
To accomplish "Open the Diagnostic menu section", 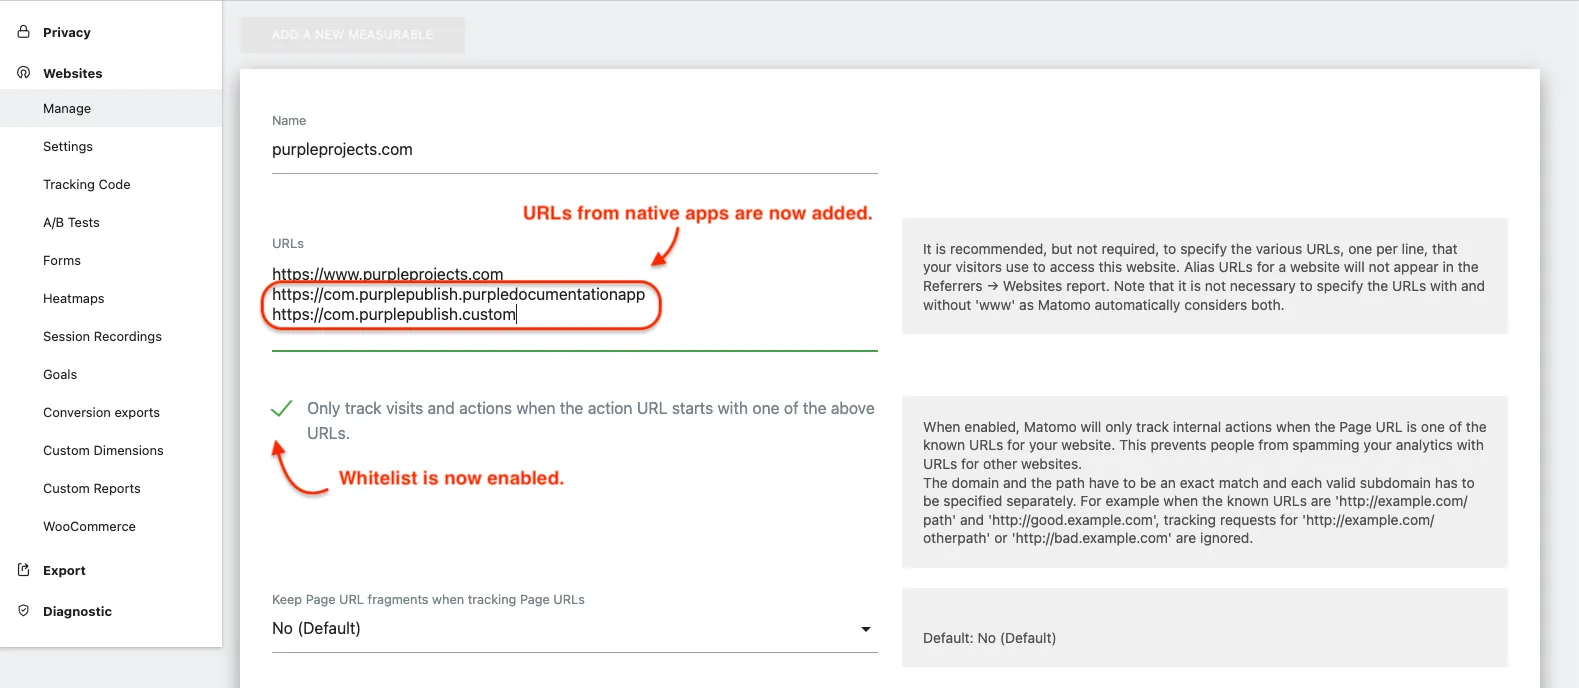I will pyautogui.click(x=77, y=611).
